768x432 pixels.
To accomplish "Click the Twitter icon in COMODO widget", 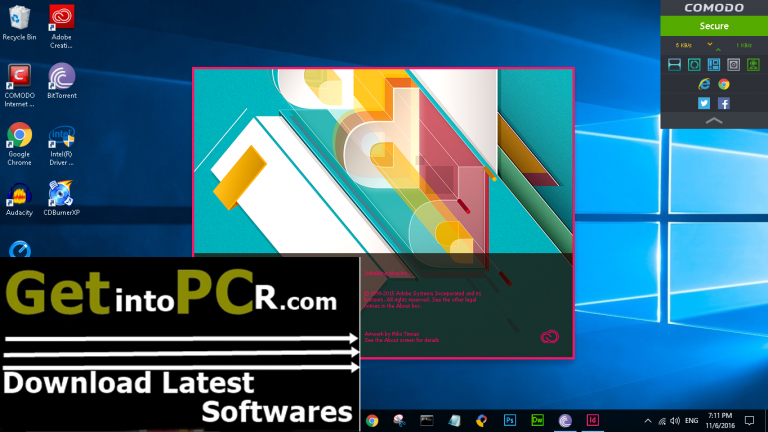I will coord(704,103).
